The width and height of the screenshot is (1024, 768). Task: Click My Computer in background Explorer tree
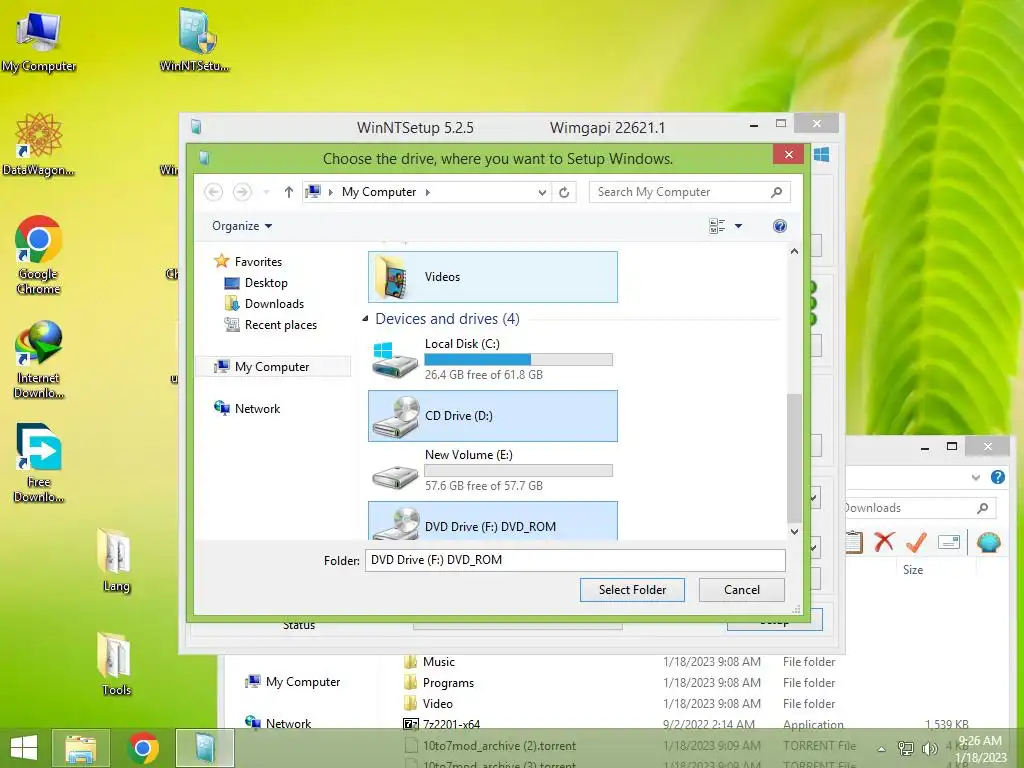click(293, 682)
